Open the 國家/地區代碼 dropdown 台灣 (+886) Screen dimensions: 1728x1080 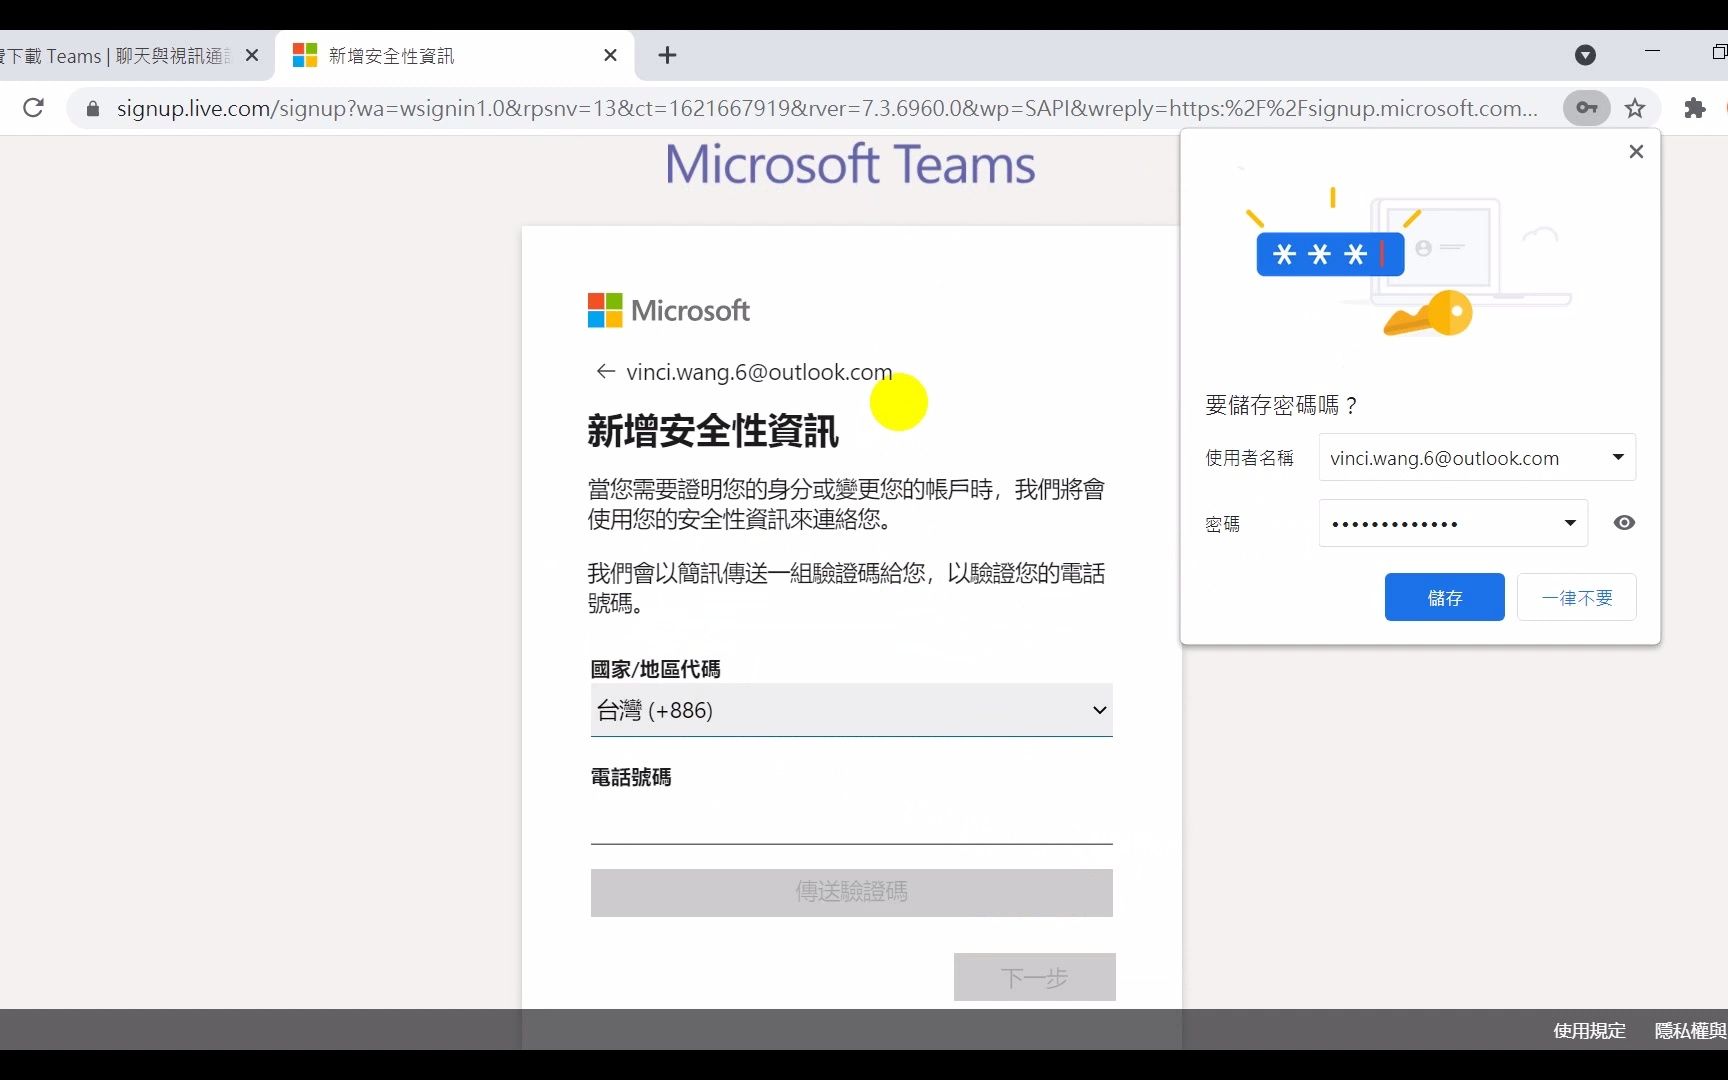coord(851,710)
